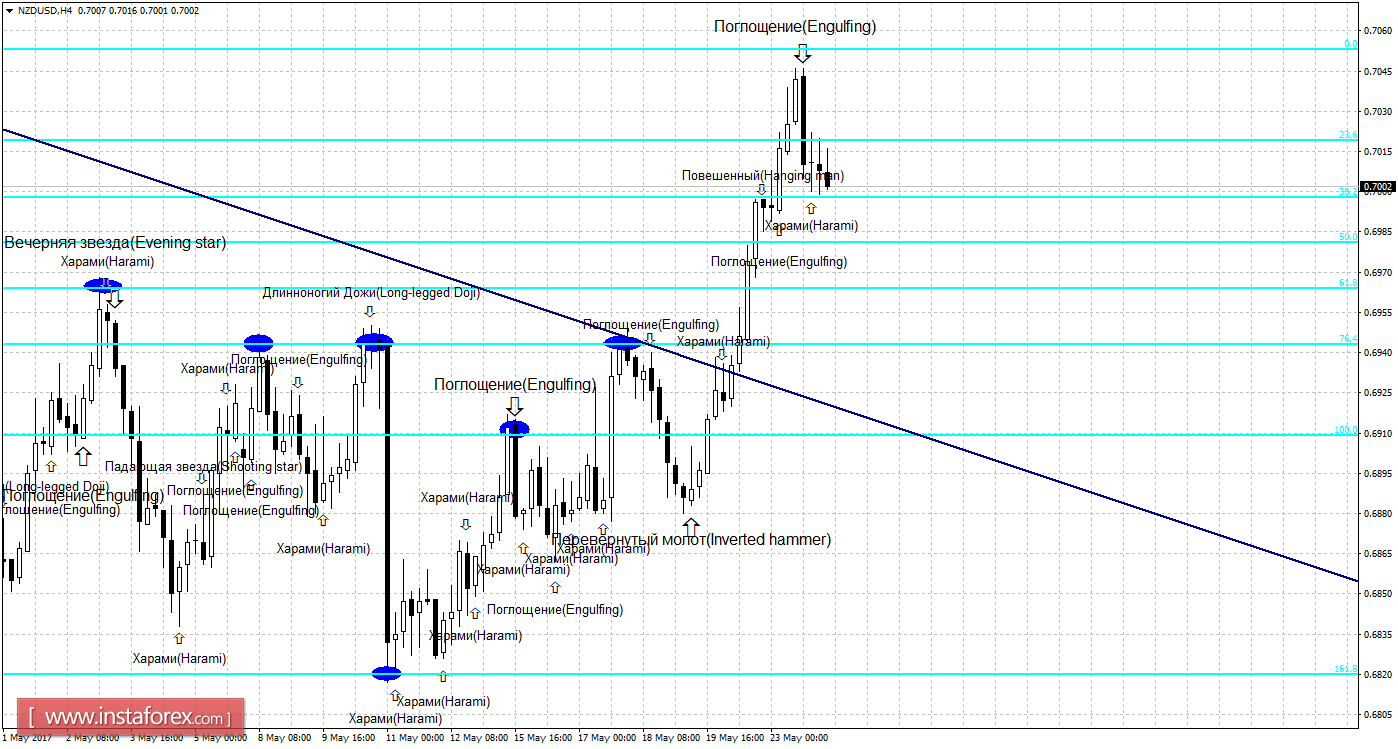Click the "15 May 16:00" time axis label
Viewport: 1398px width, 749px height.
(x=543, y=738)
